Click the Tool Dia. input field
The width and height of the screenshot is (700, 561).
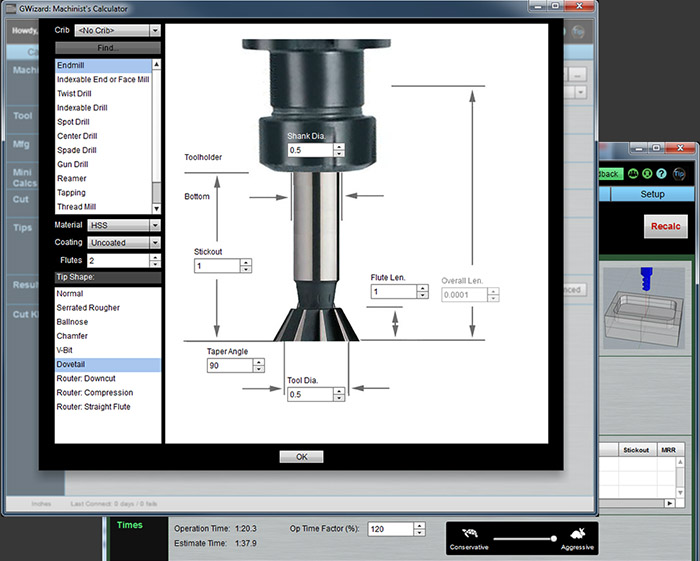point(308,394)
